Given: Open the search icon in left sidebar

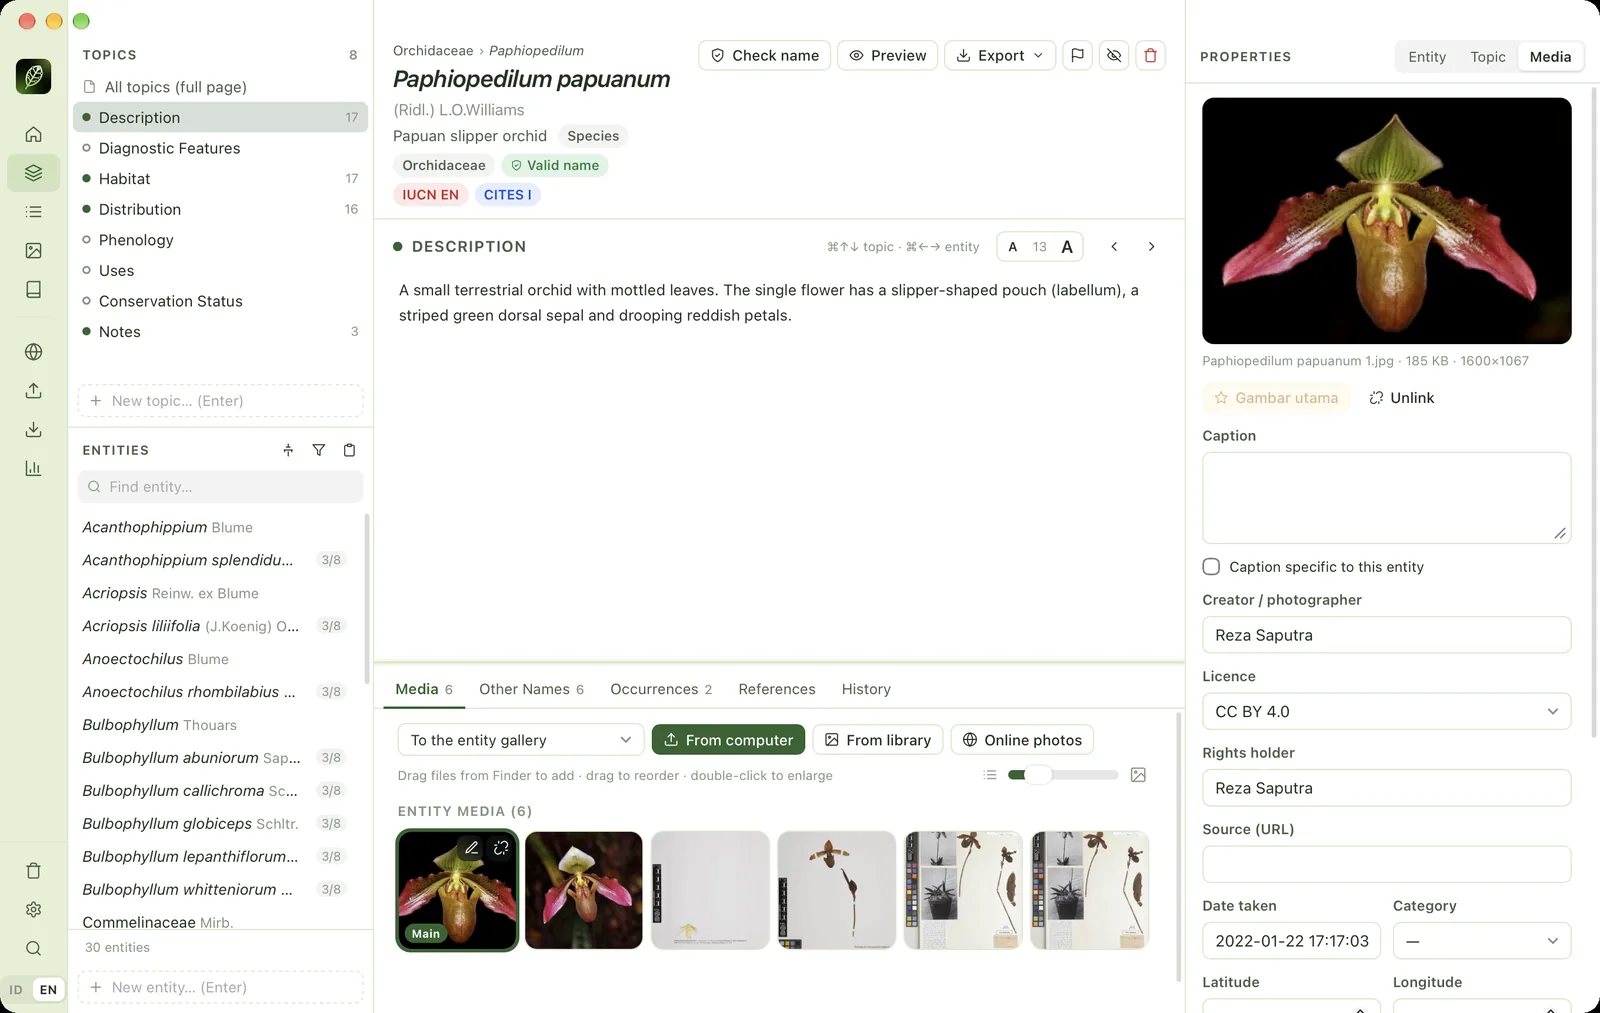Looking at the screenshot, I should 33,948.
